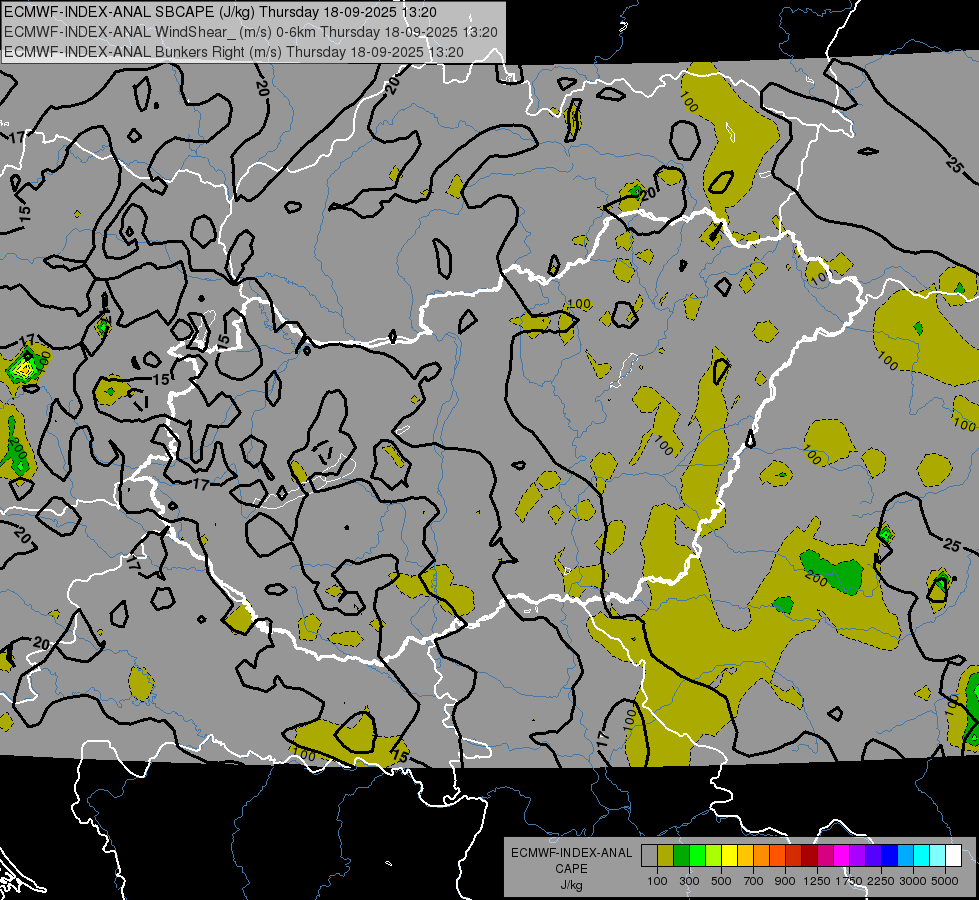The height and width of the screenshot is (900, 979).
Task: Click the Bunkers Right (m/s) title line
Action: click(233, 51)
